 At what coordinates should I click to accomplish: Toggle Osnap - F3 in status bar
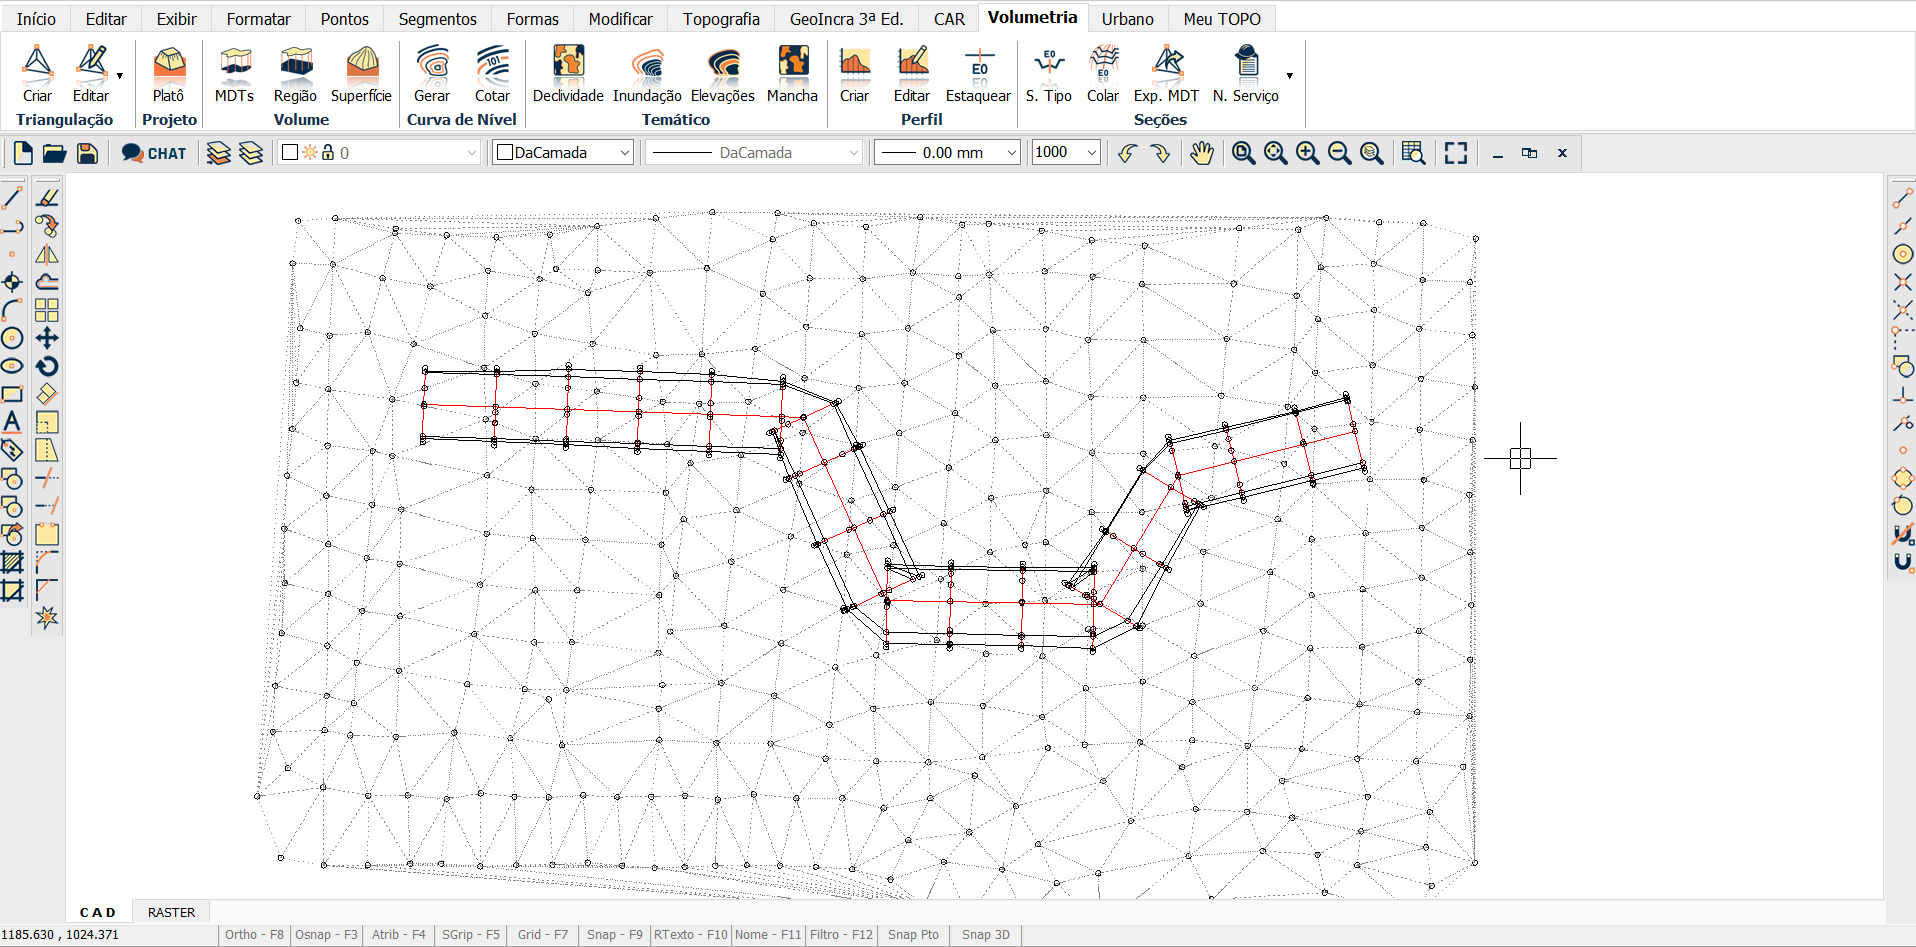[x=326, y=935]
